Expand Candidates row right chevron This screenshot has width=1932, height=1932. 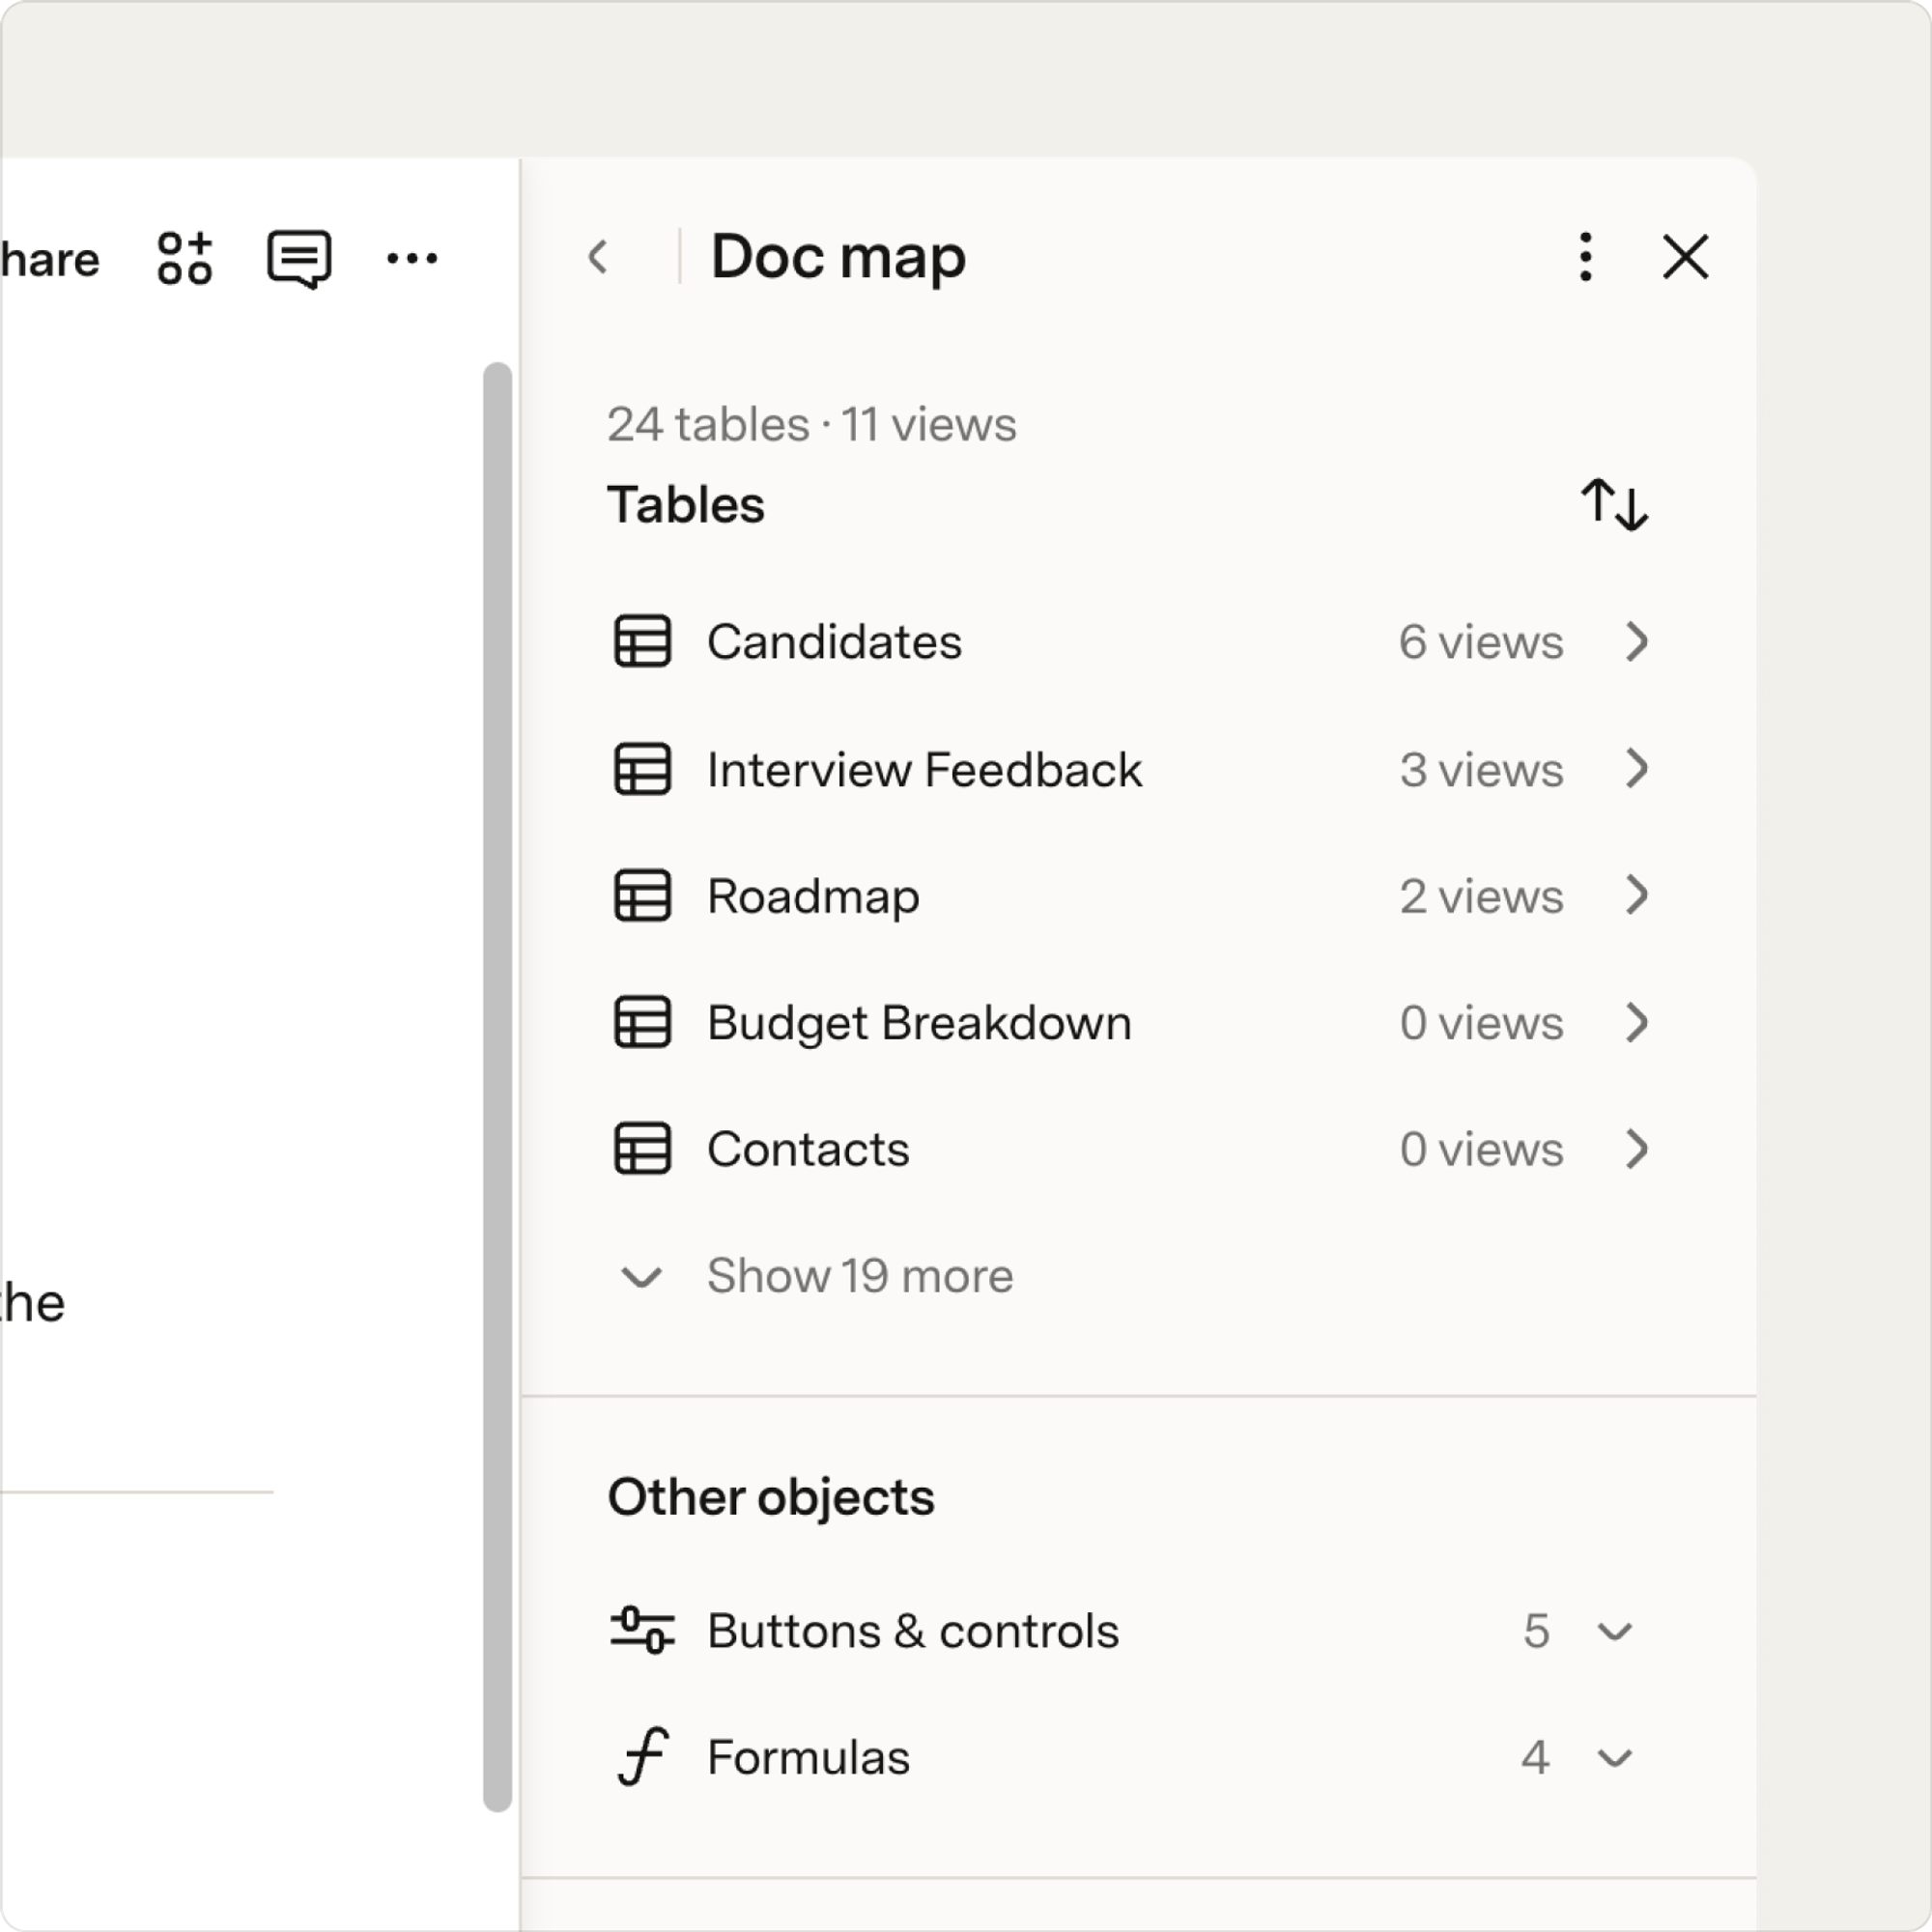click(1637, 641)
